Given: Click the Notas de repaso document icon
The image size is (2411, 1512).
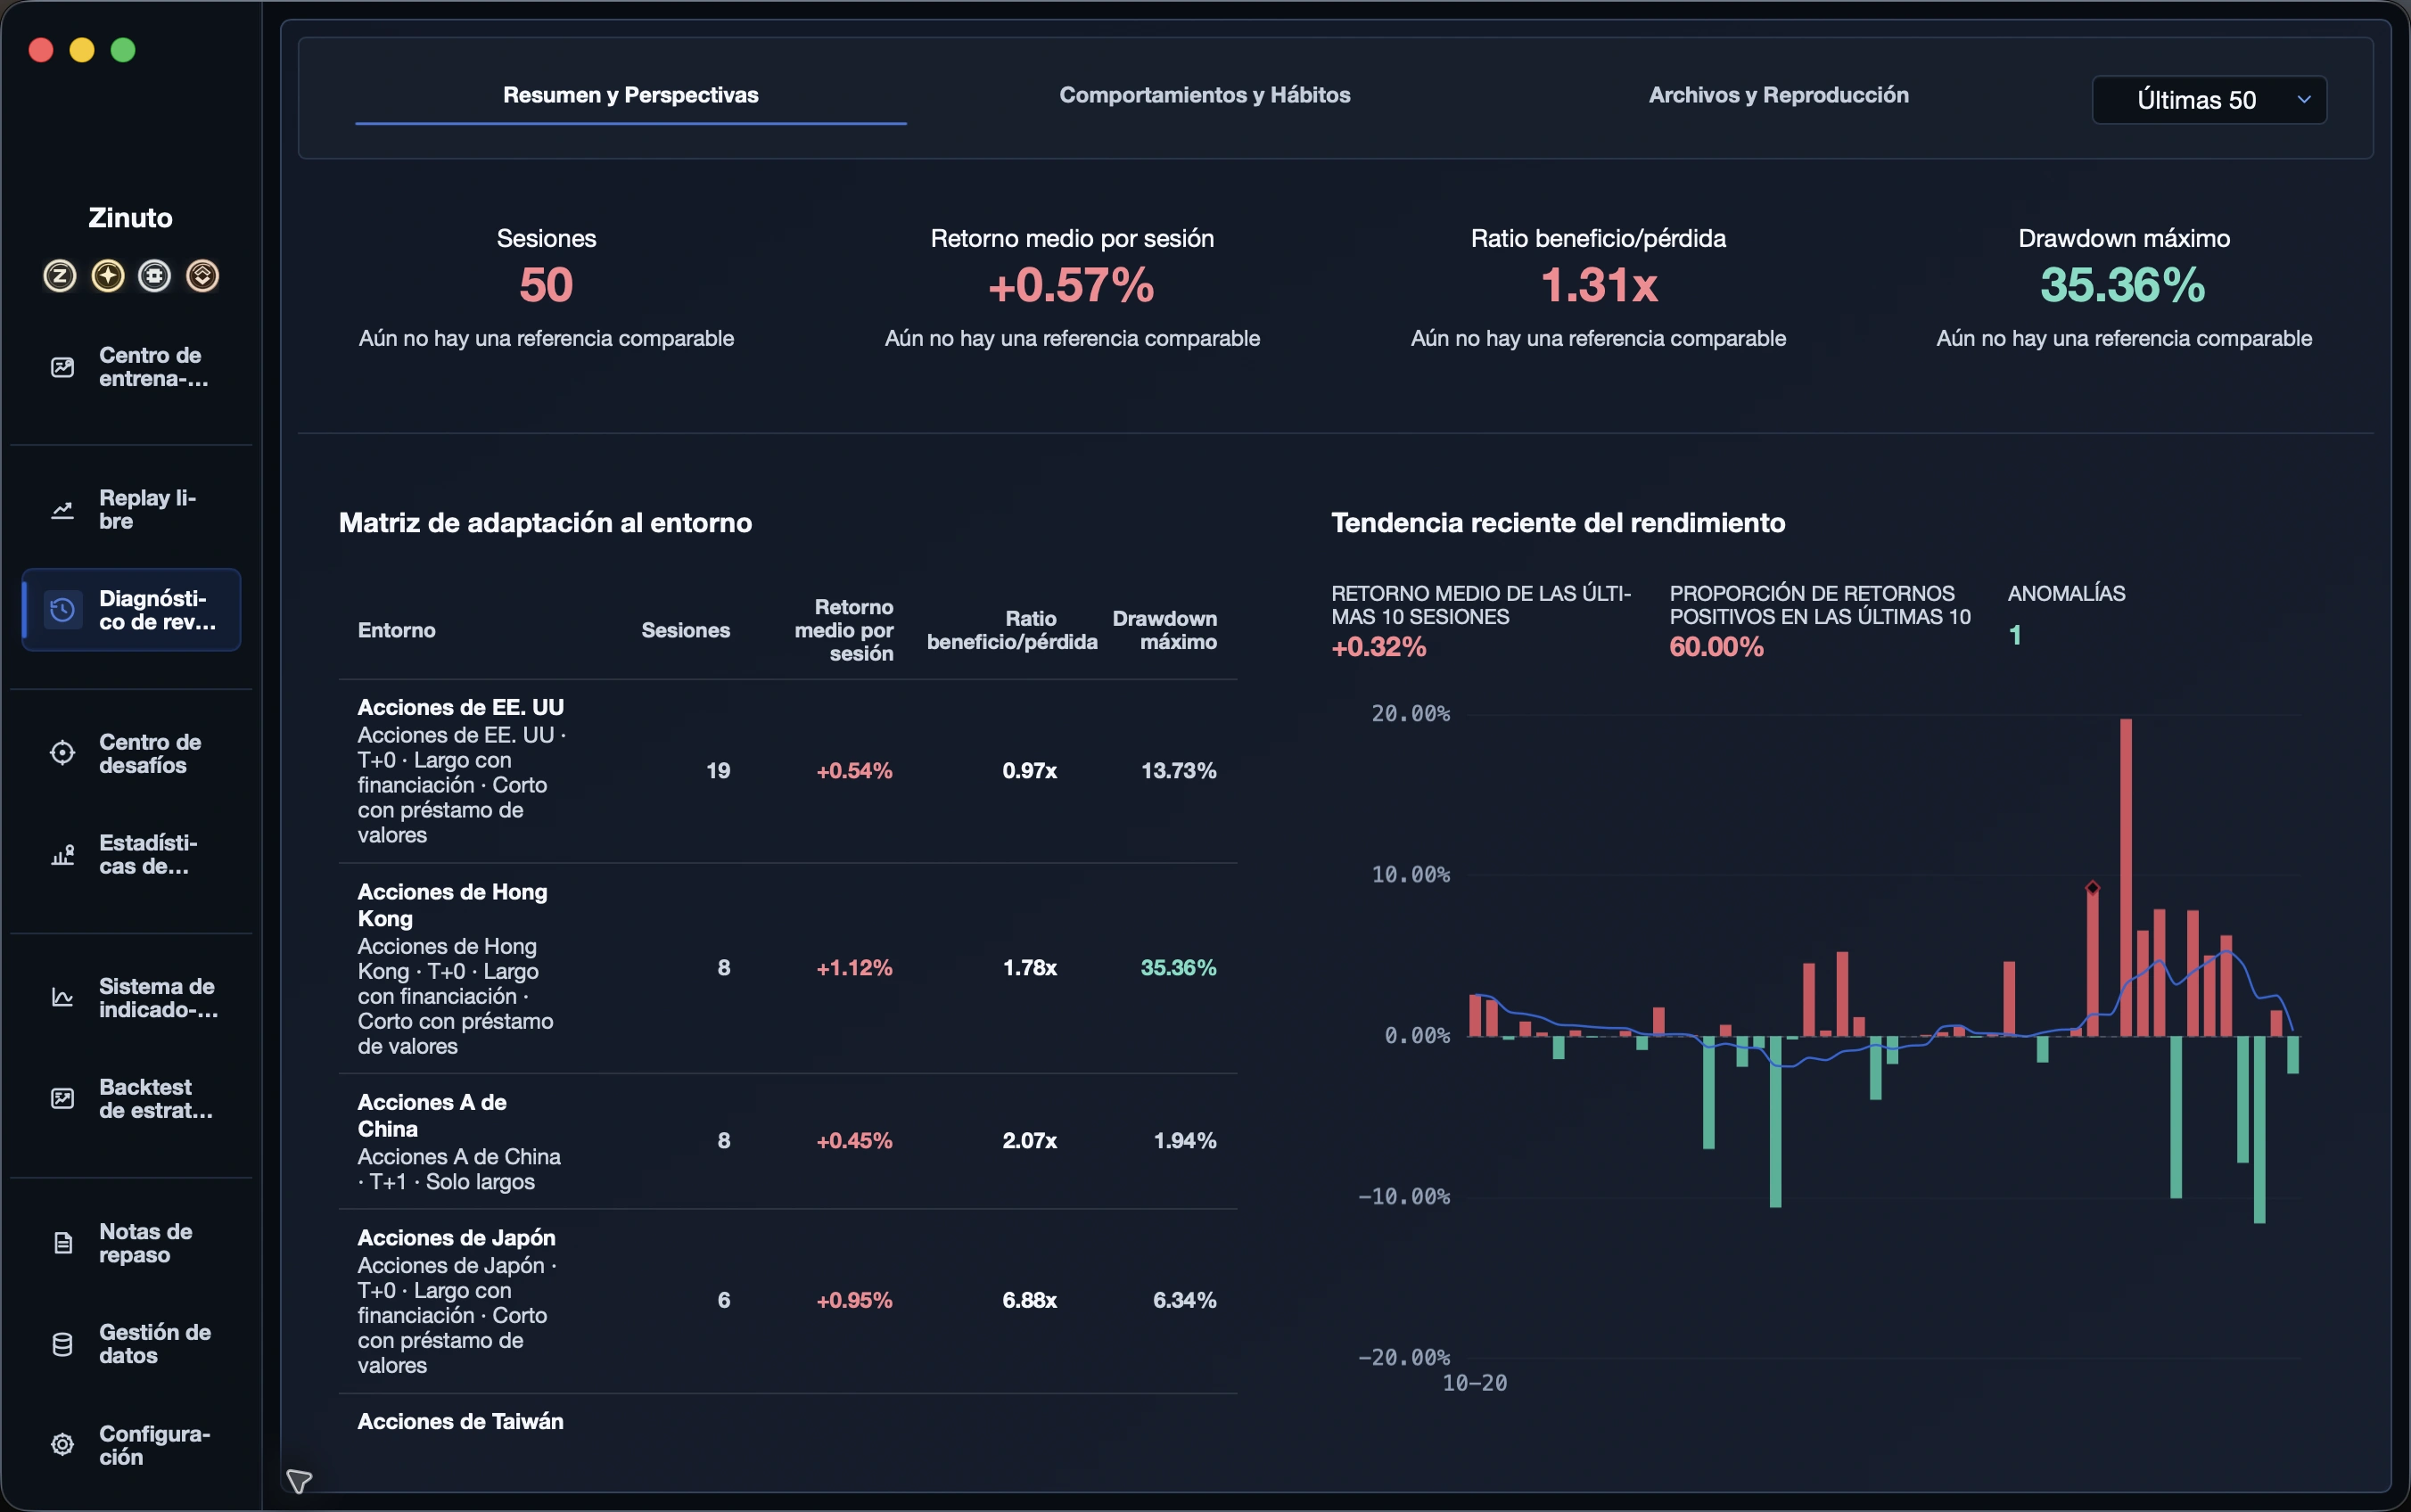Looking at the screenshot, I should (x=62, y=1243).
